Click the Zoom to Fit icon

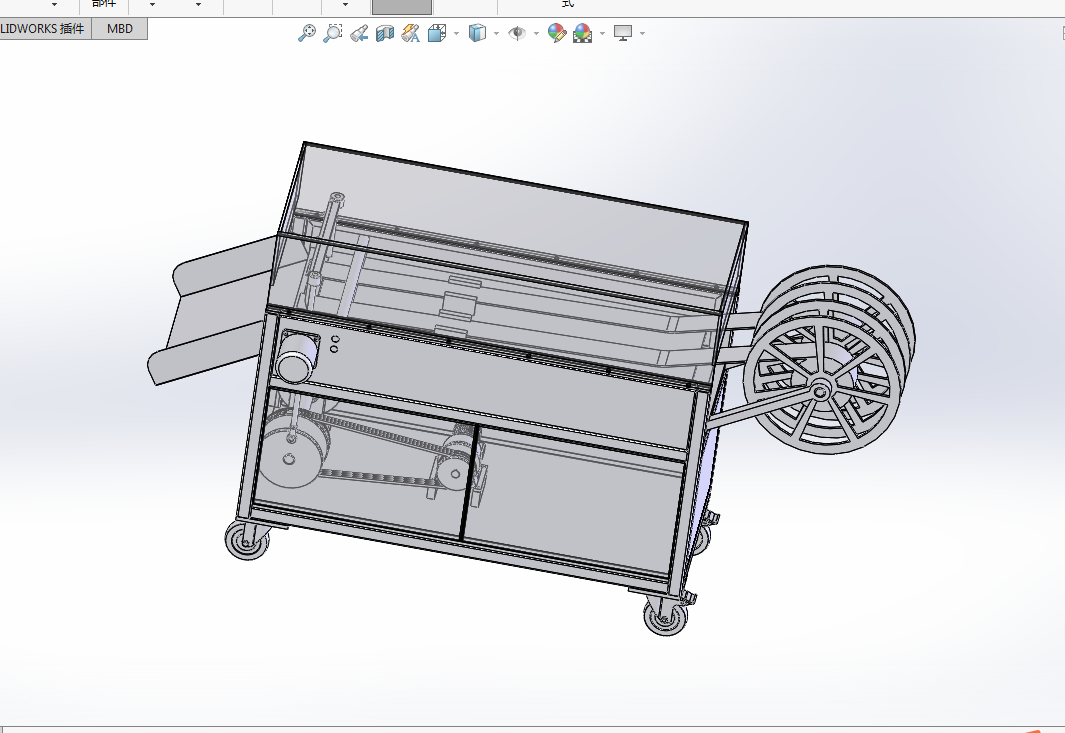[306, 33]
